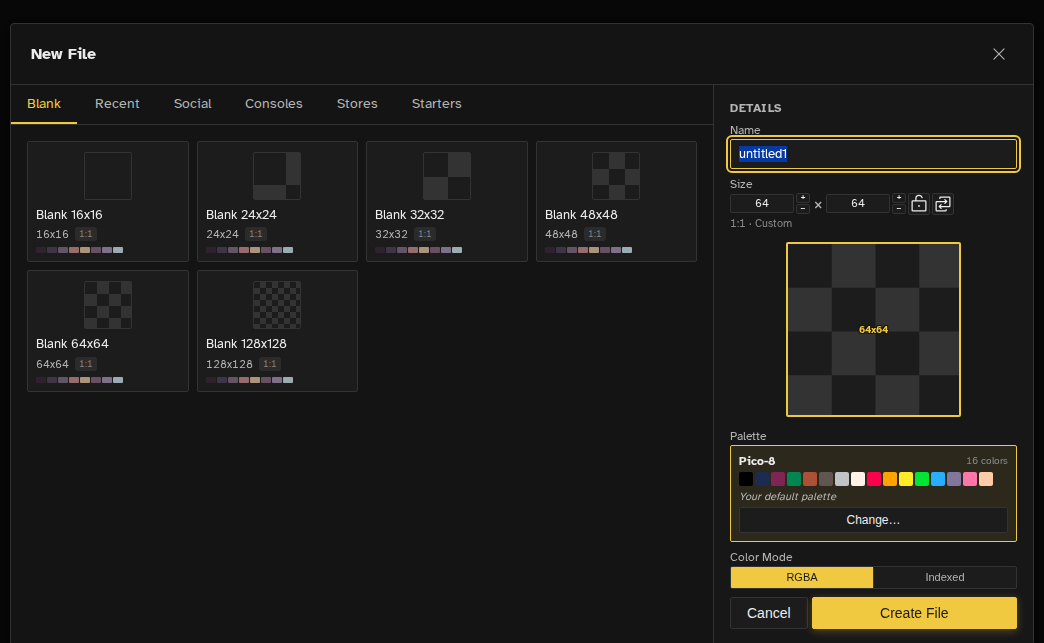Open the Social tab
This screenshot has width=1044, height=643.
coord(192,104)
